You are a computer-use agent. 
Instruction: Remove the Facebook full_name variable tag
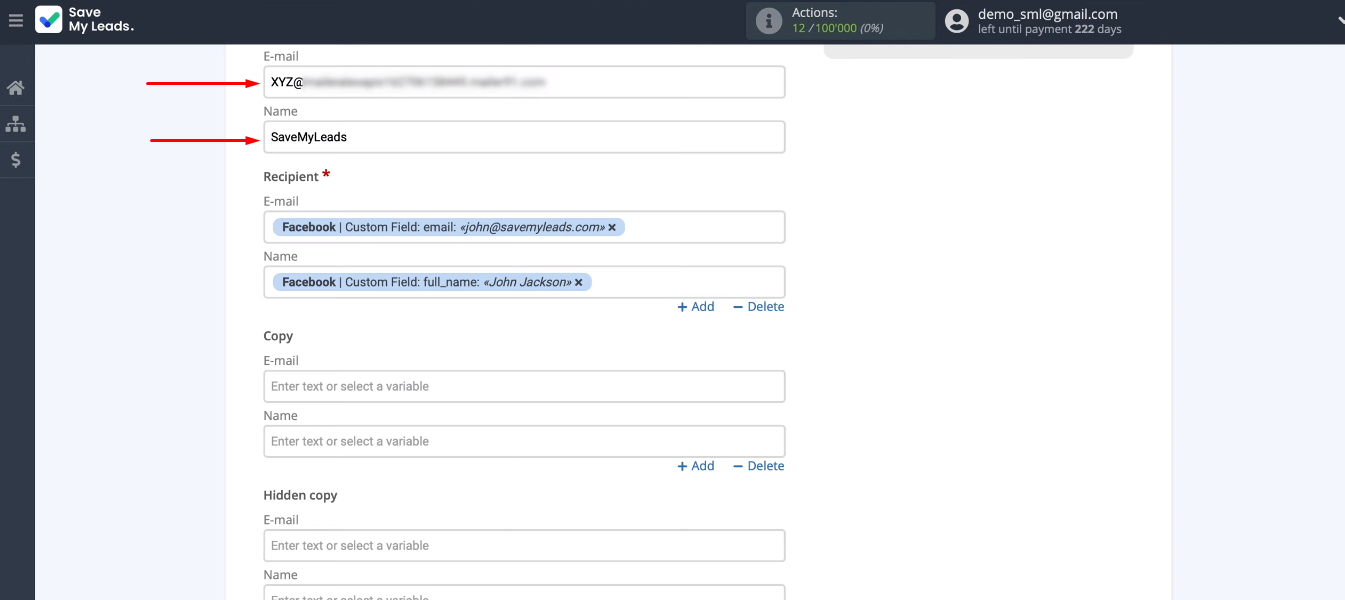coord(578,283)
